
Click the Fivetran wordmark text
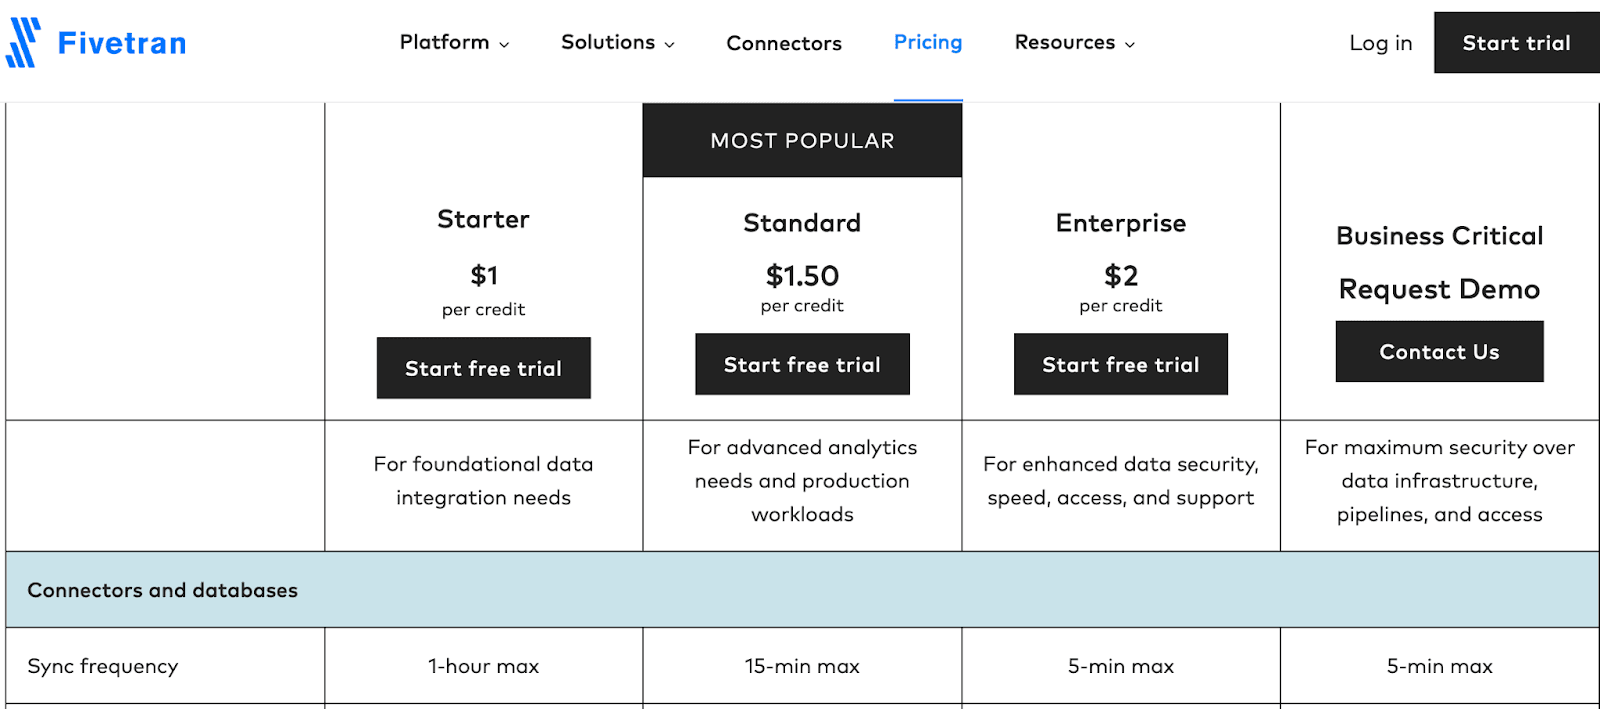(122, 43)
